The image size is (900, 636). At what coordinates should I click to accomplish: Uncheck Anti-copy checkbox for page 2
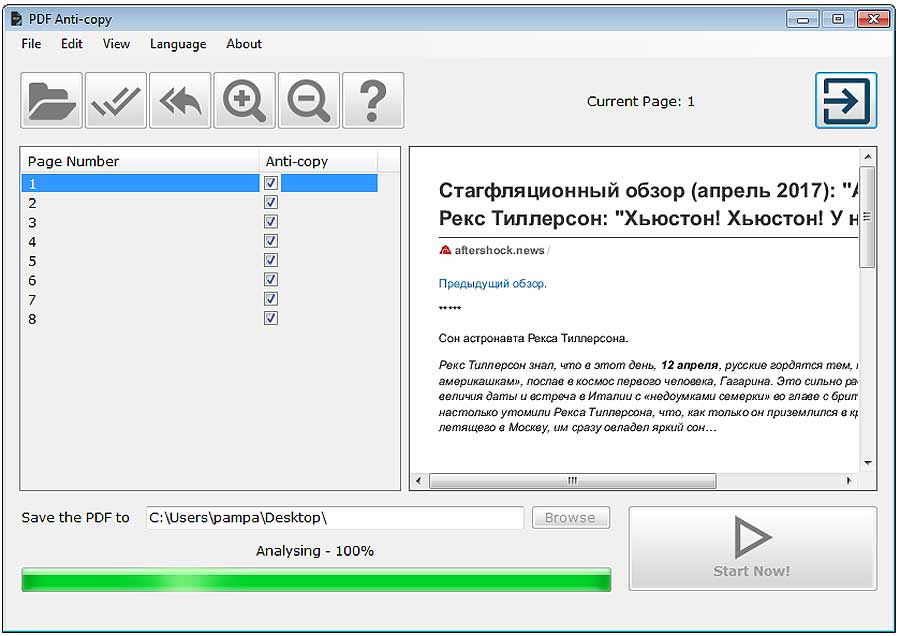click(x=271, y=203)
